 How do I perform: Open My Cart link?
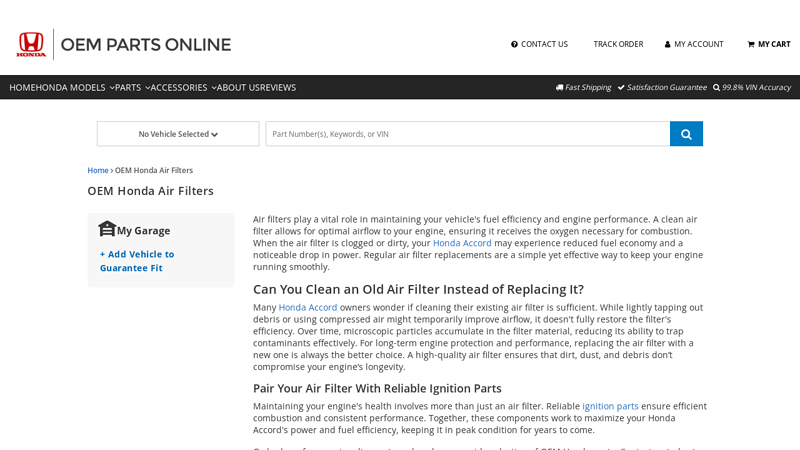[x=774, y=44]
